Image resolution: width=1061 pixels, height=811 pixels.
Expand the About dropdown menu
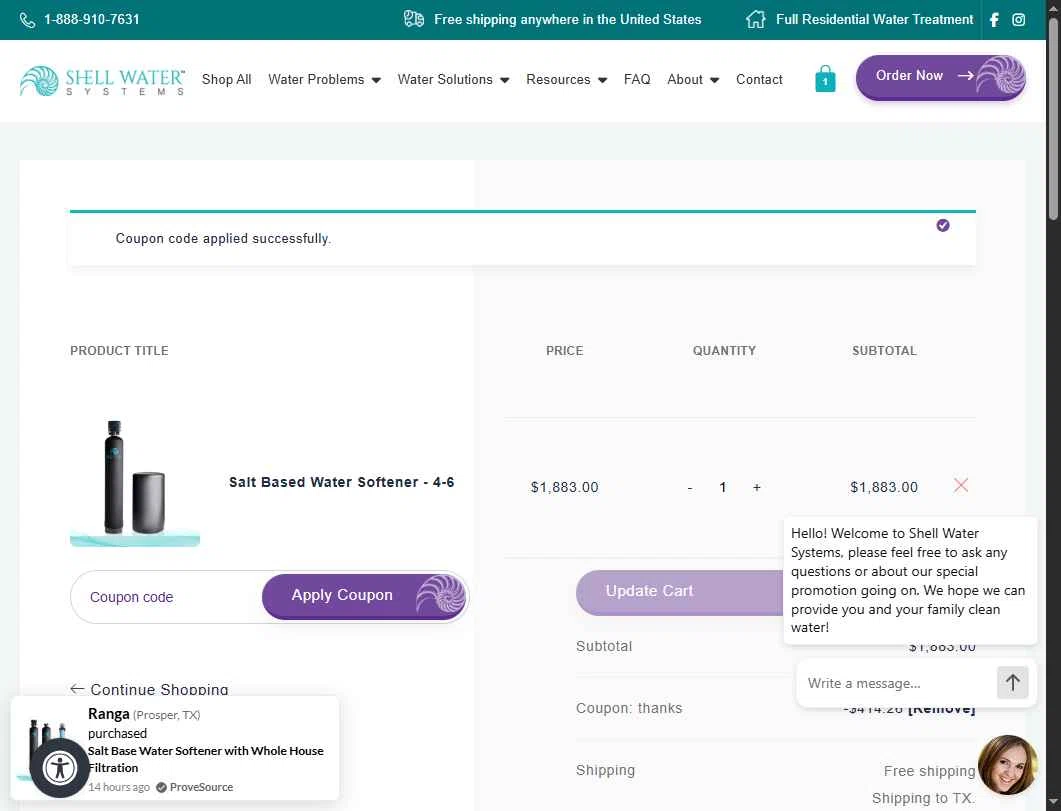pos(693,79)
